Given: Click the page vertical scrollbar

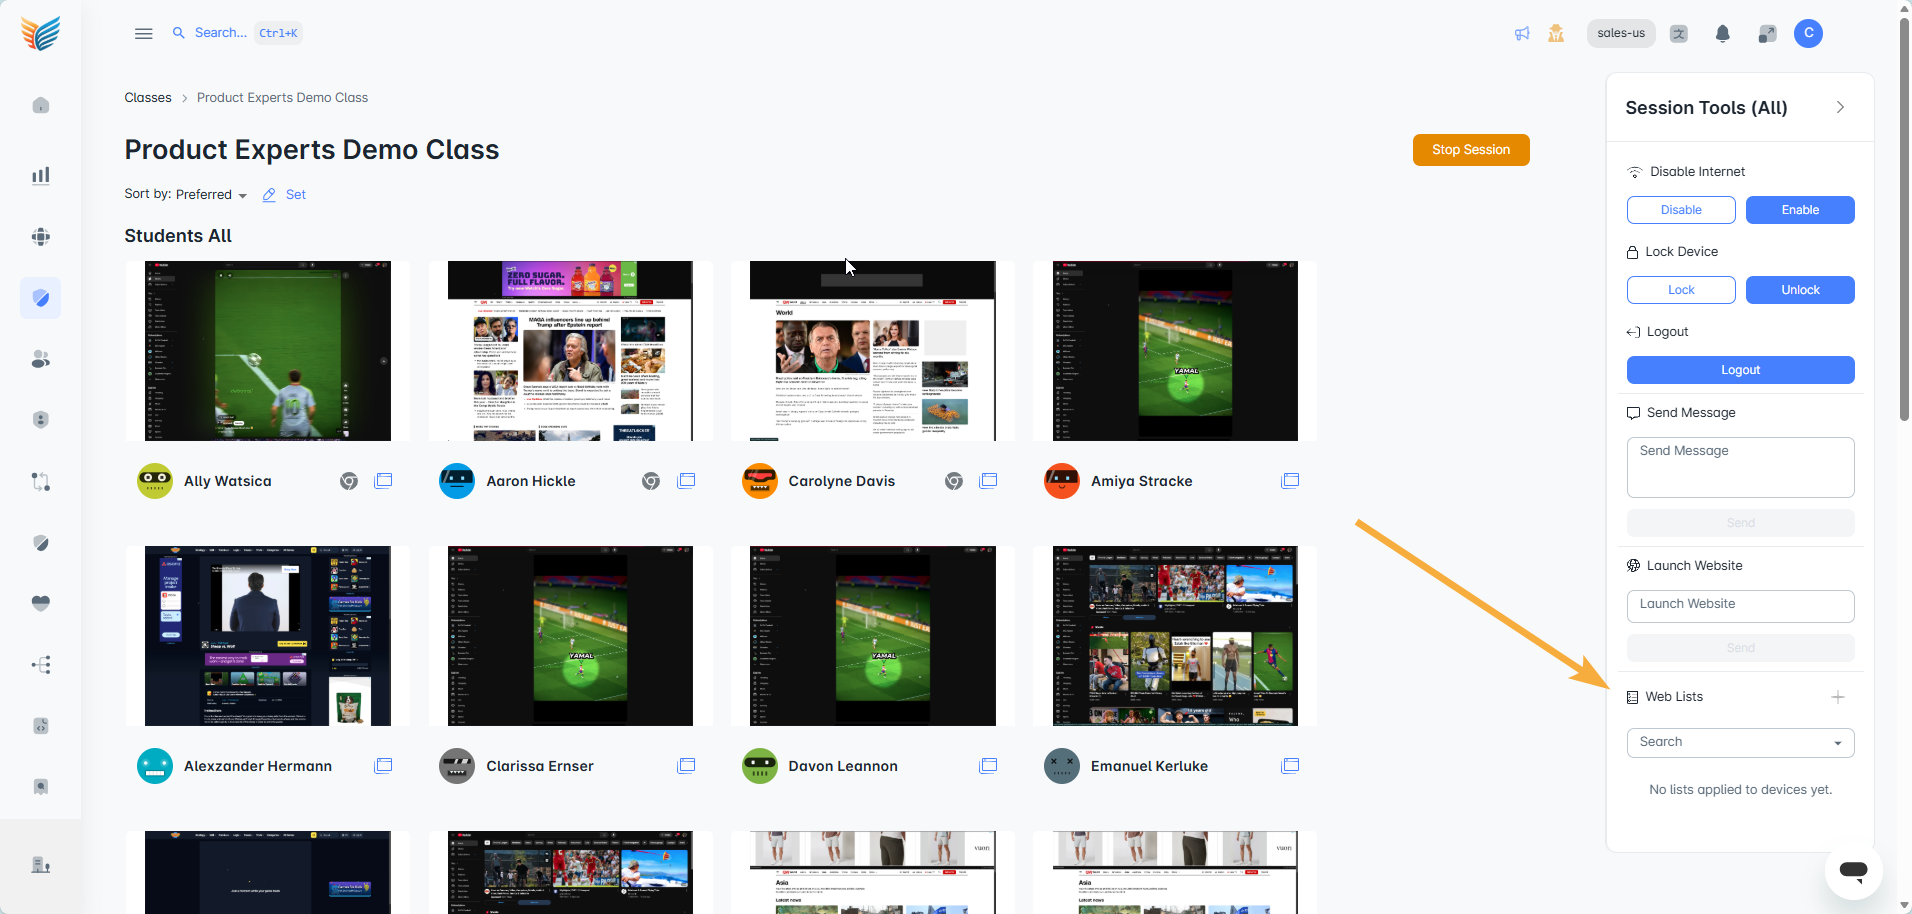Looking at the screenshot, I should coord(1904,220).
